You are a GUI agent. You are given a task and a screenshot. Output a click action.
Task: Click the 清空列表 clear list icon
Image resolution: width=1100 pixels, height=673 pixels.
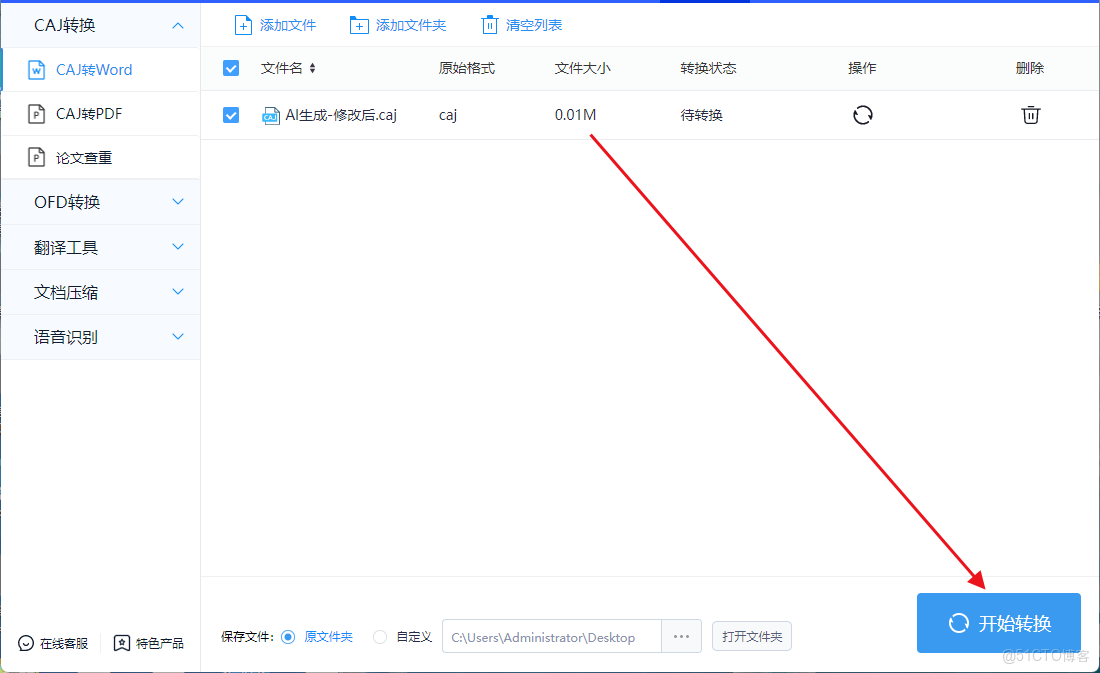click(x=489, y=24)
